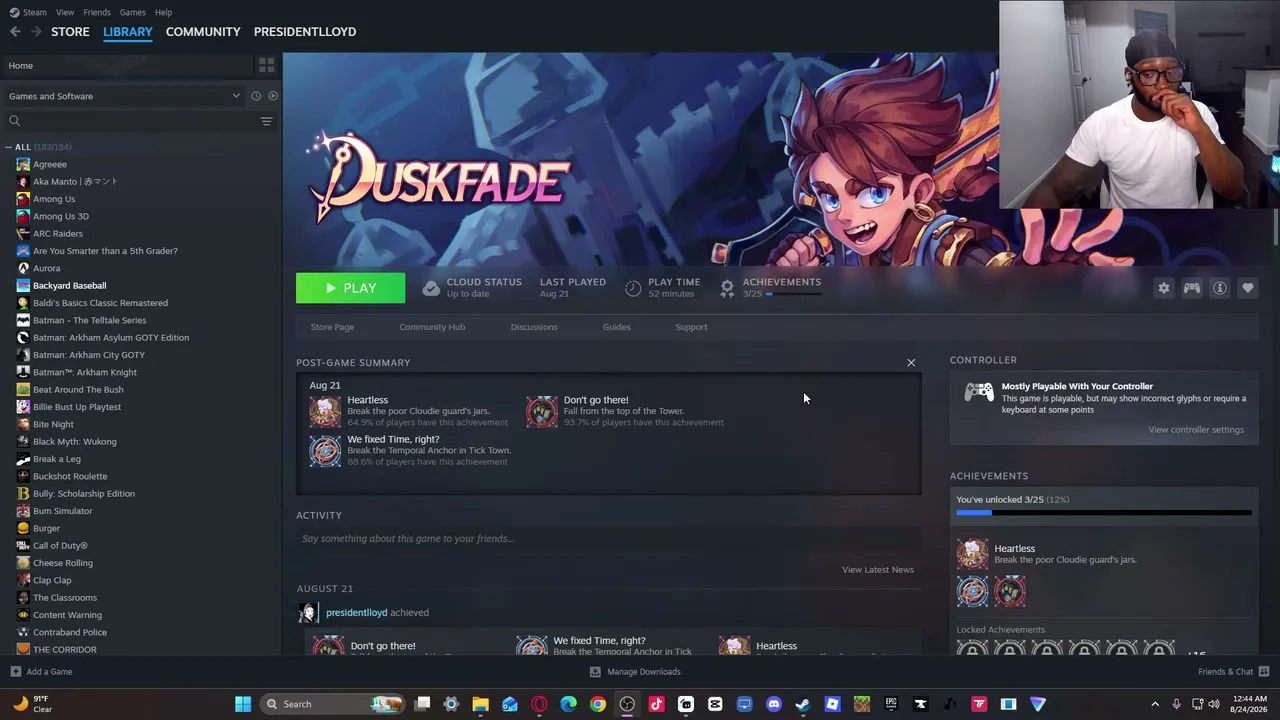1280x720 pixels.
Task: Click the Add a Game plus icon
Action: (15, 672)
